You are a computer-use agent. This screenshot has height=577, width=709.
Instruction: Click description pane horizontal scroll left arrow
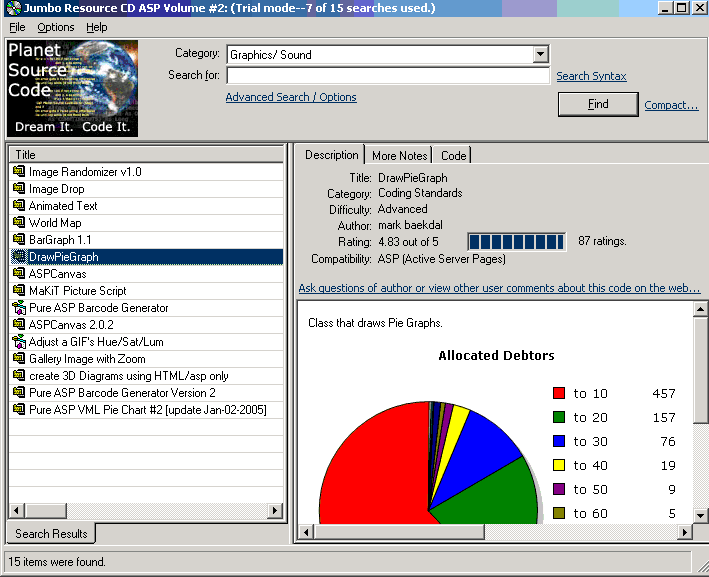pyautogui.click(x=306, y=532)
